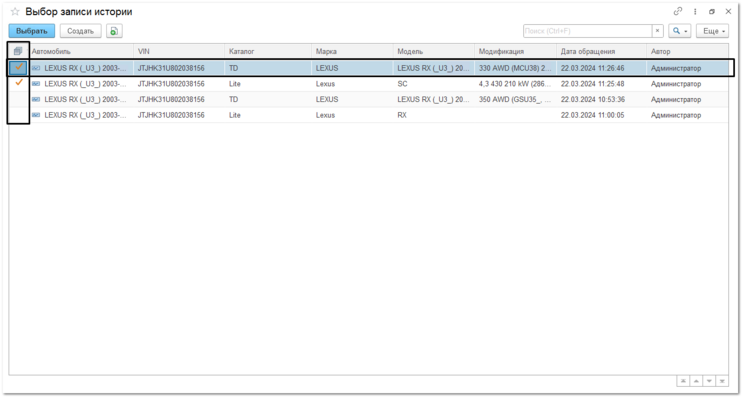The height and width of the screenshot is (398, 743).
Task: Open the Еще dropdown menu
Action: pos(712,31)
